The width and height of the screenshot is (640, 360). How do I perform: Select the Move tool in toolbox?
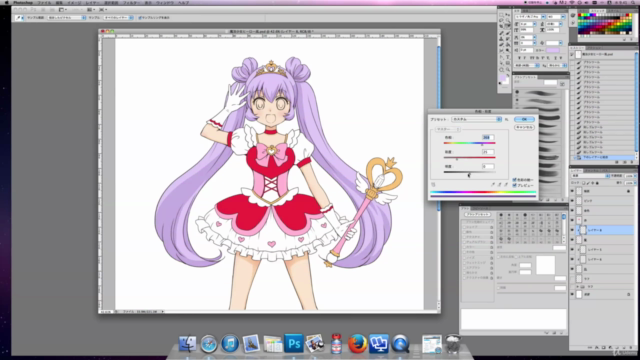coord(507,15)
